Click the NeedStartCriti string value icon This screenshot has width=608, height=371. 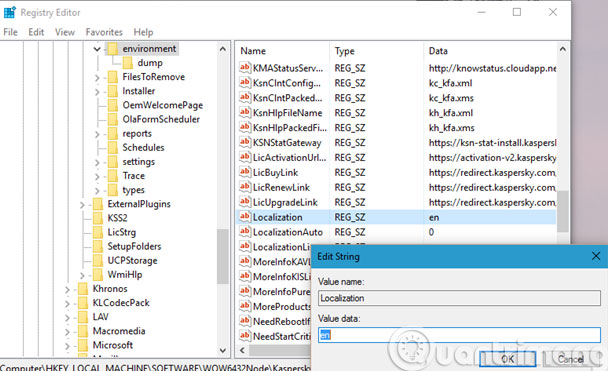245,336
